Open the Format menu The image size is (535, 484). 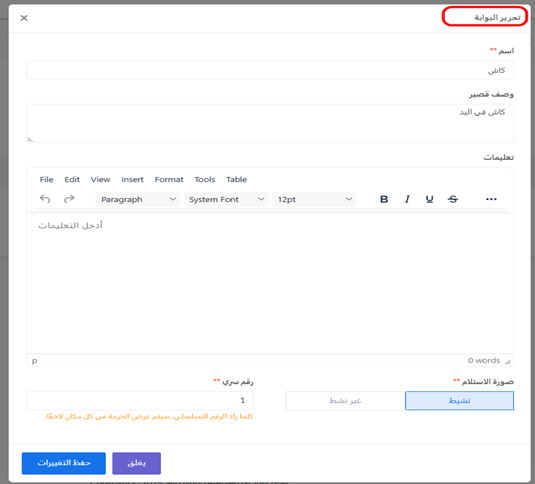(x=169, y=179)
